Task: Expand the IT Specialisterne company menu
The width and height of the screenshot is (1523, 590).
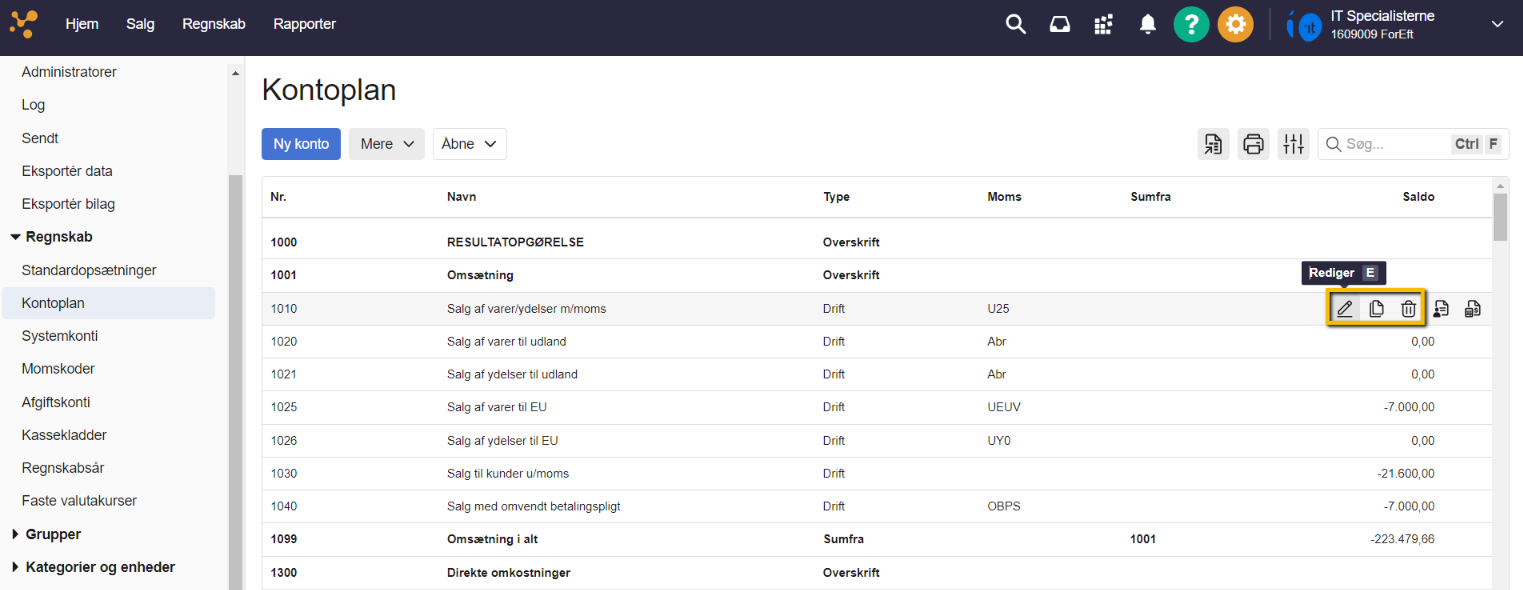Action: (1497, 24)
